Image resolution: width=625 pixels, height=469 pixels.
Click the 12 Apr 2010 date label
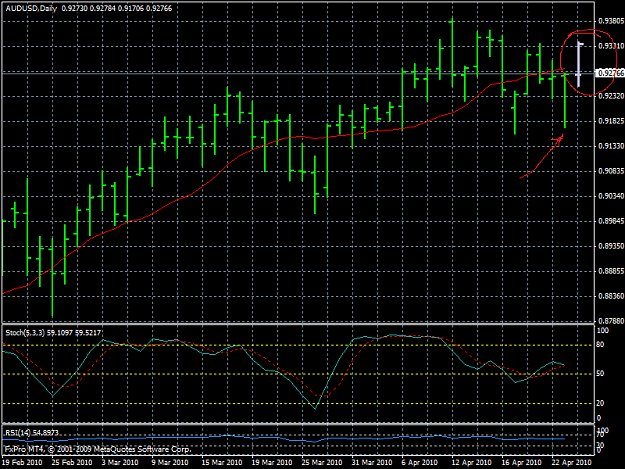pyautogui.click(x=472, y=462)
